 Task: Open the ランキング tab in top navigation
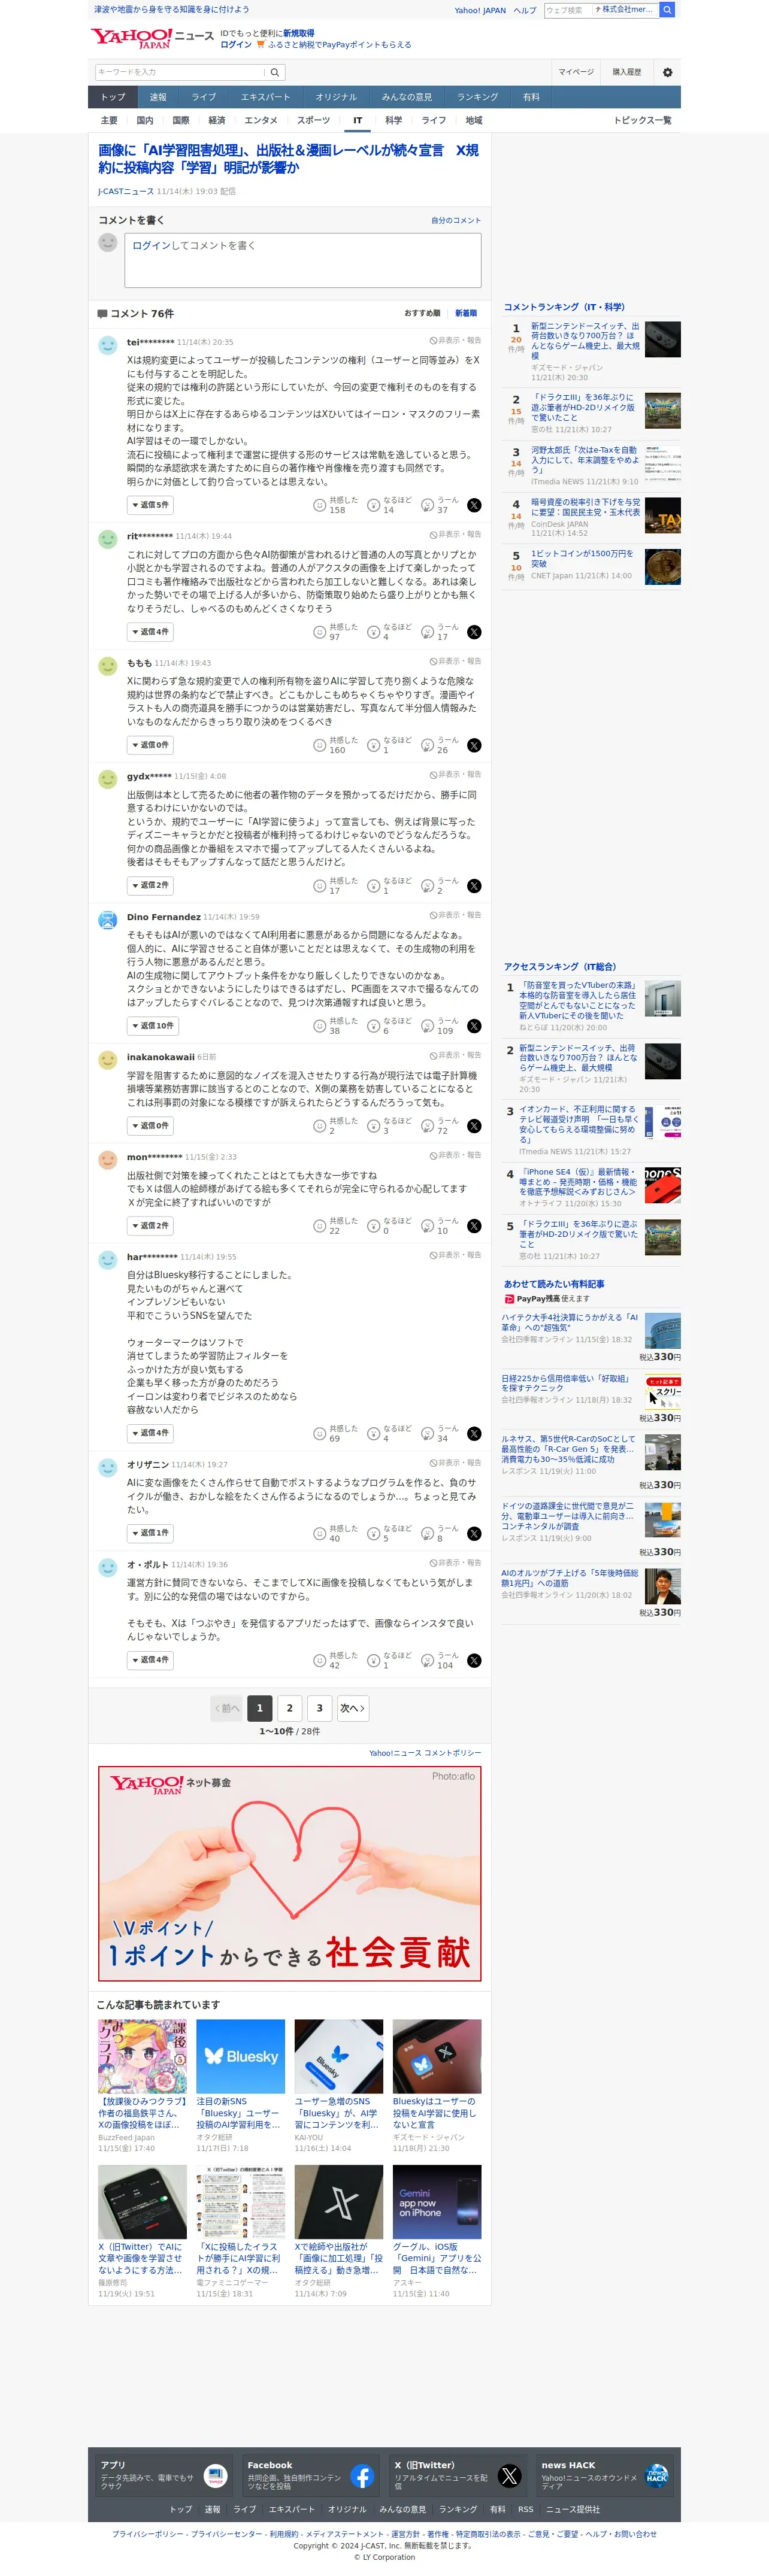[x=477, y=97]
